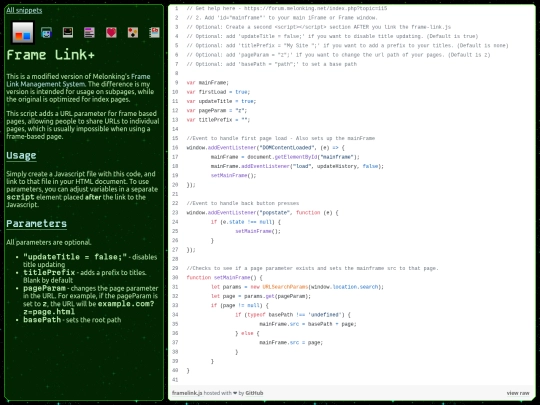Viewport: 540px width, 405px height.
Task: Open the colored dots snippet icon
Action: click(133, 33)
